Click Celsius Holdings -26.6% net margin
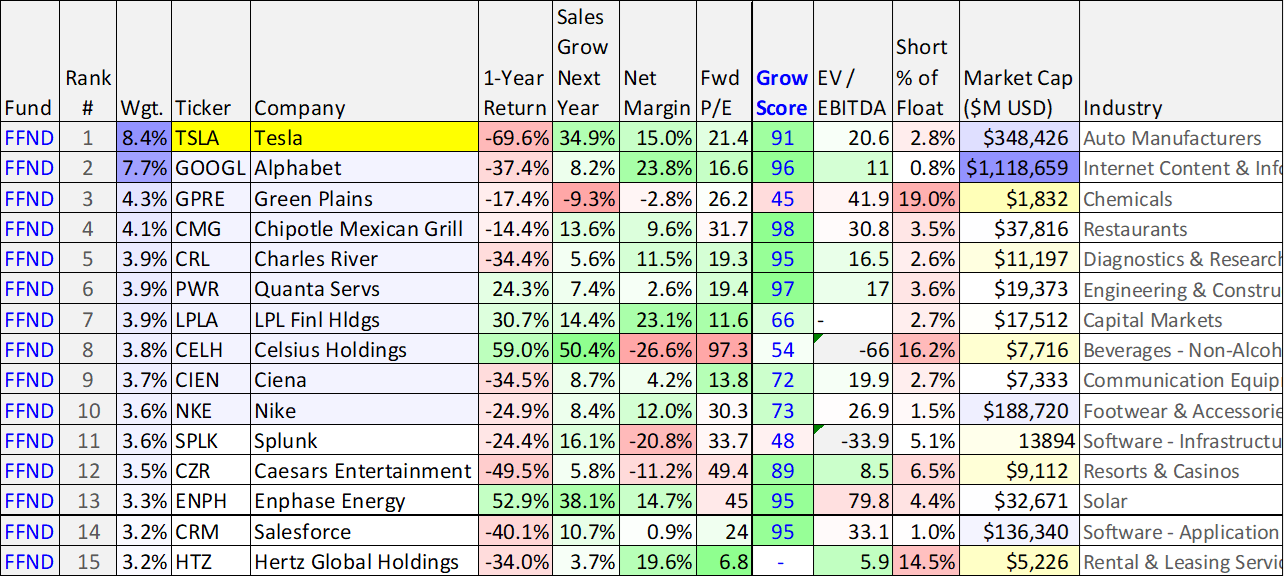Screen dimensions: 1284x577 [657, 350]
